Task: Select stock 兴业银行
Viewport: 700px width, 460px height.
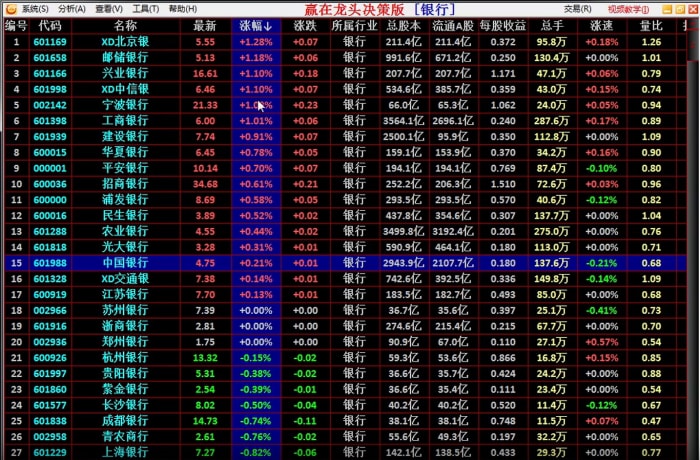Action: point(125,74)
